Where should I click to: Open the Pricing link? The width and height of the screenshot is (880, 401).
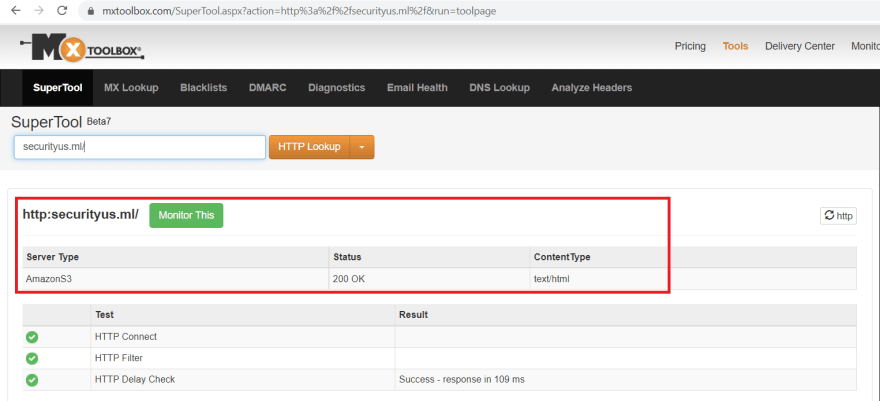(690, 47)
